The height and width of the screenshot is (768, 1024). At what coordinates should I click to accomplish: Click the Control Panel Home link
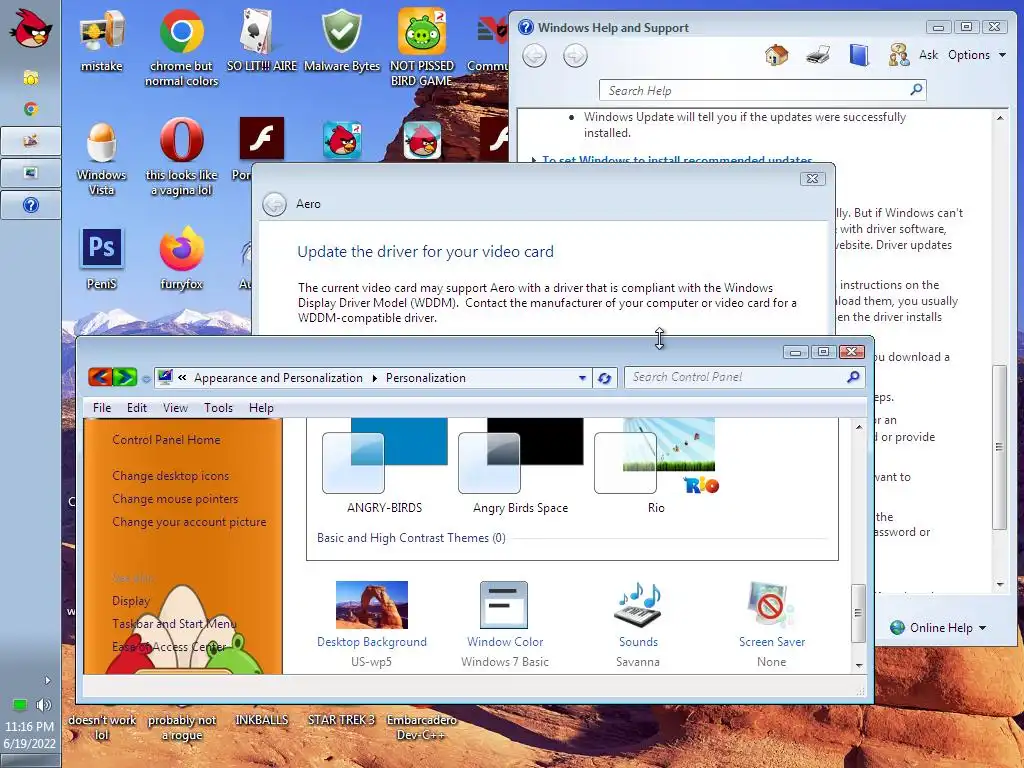(166, 440)
